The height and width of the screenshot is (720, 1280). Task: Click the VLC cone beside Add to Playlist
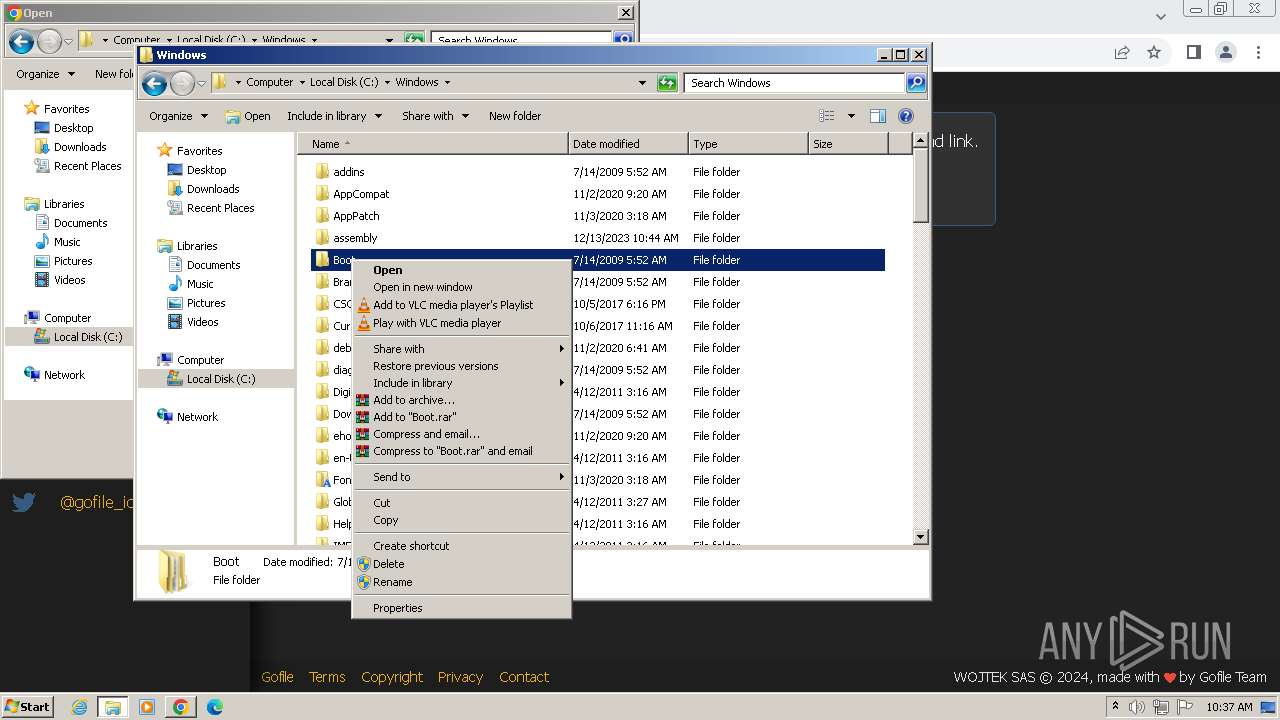363,305
